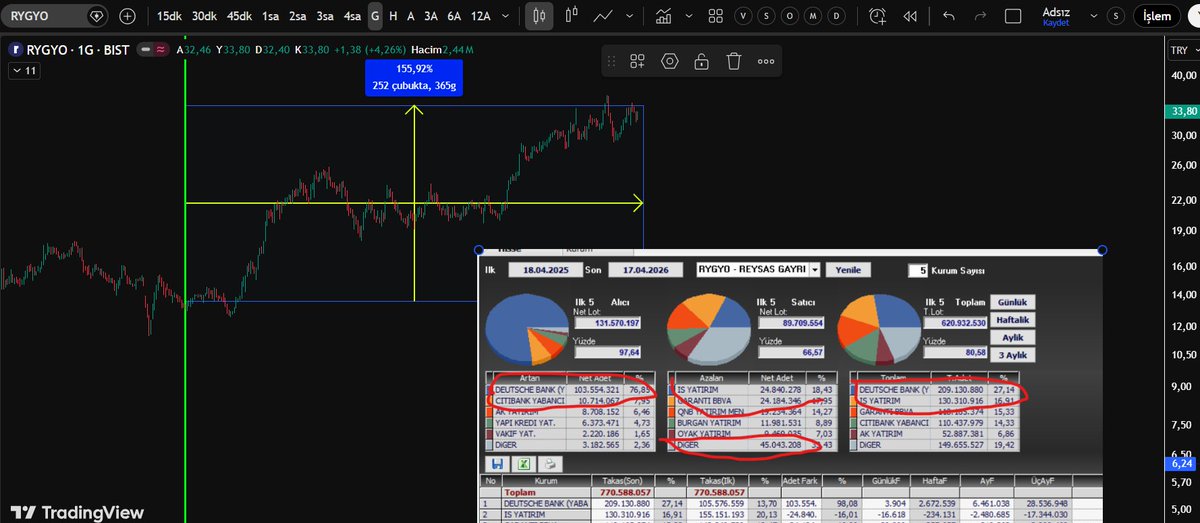Switch to the weekly H timeframe
Image resolution: width=1200 pixels, height=523 pixels.
pos(393,16)
